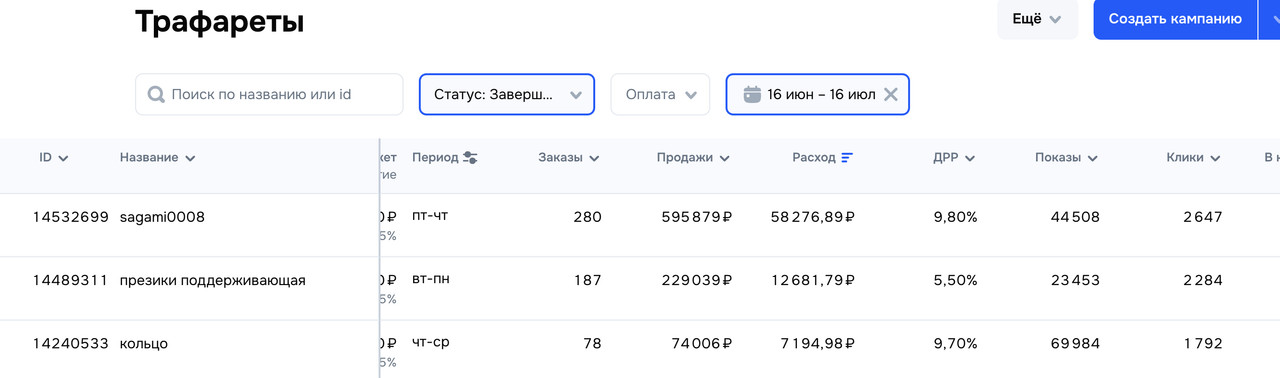Click the Создать кампанию button
The width and height of the screenshot is (1280, 378).
click(1174, 19)
